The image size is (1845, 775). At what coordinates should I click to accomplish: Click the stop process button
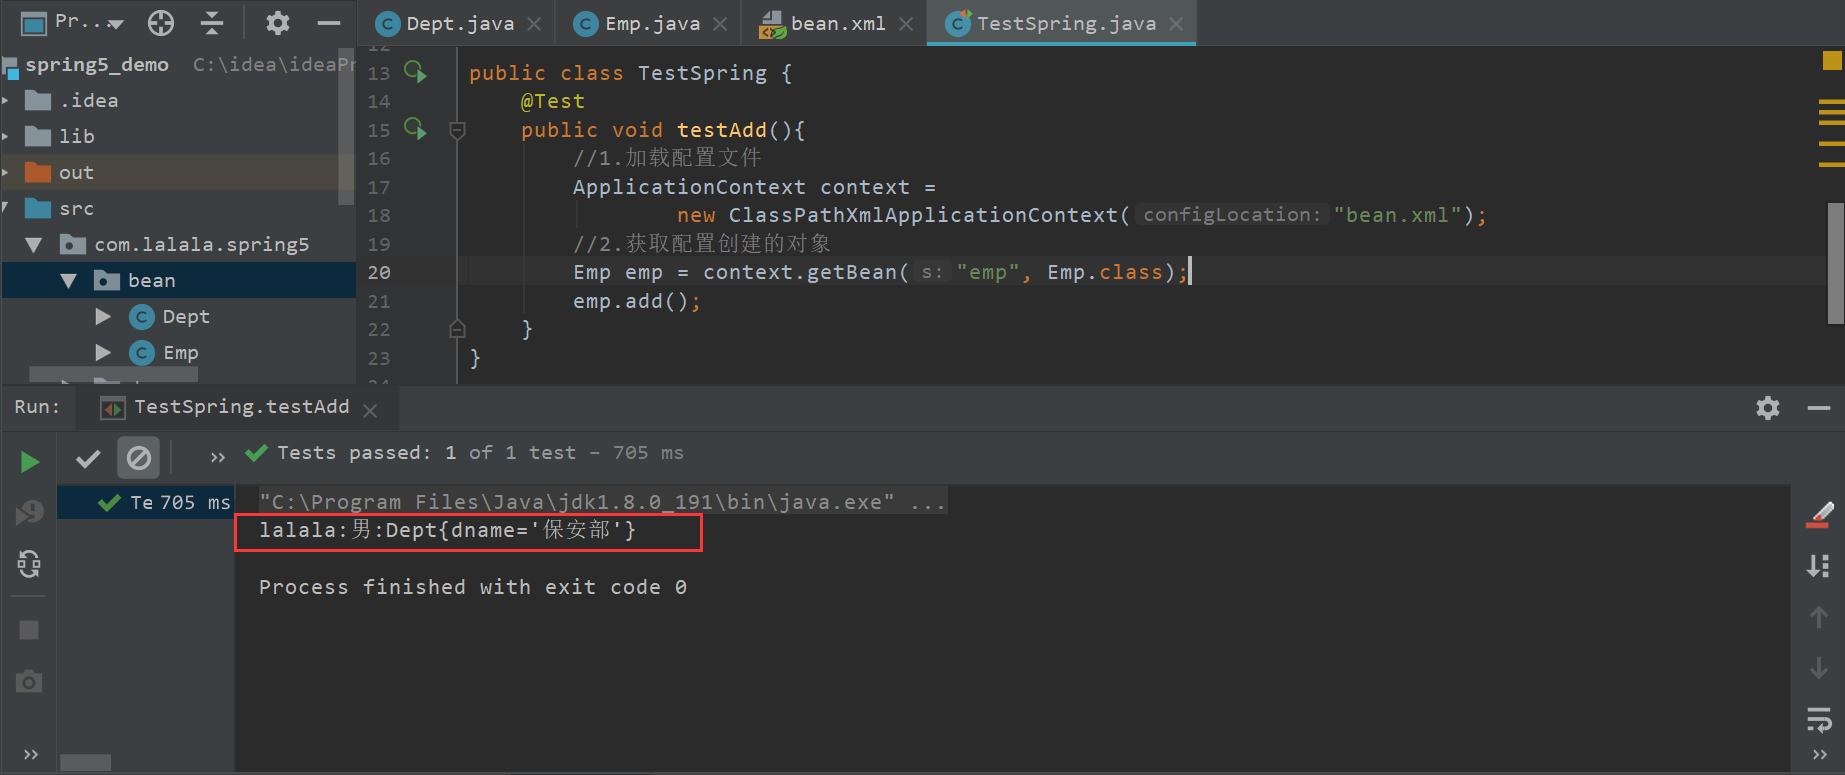point(29,630)
